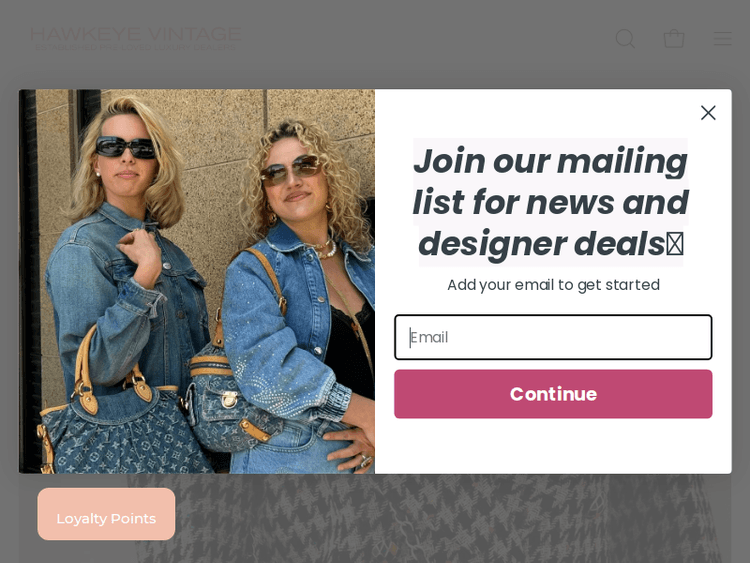Open the search magnifier in header
This screenshot has height=563, width=750.
(x=625, y=39)
